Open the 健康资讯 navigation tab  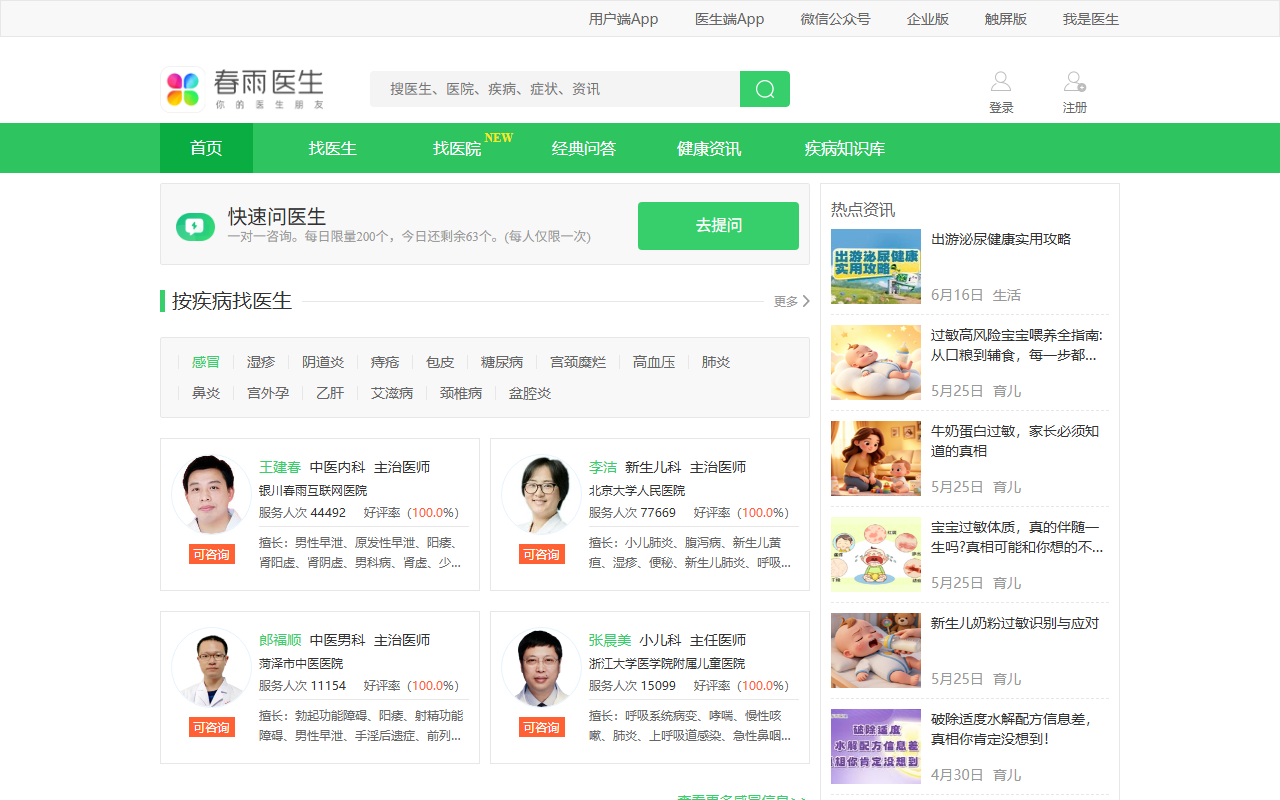(x=709, y=148)
